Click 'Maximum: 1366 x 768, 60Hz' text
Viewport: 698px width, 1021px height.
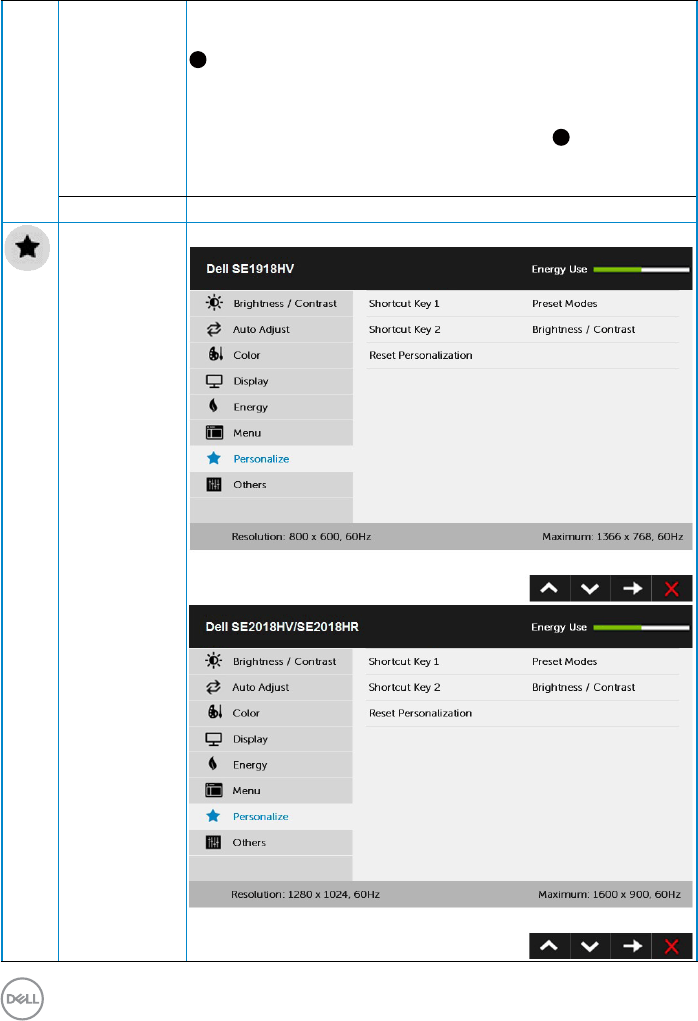pyautogui.click(x=613, y=537)
